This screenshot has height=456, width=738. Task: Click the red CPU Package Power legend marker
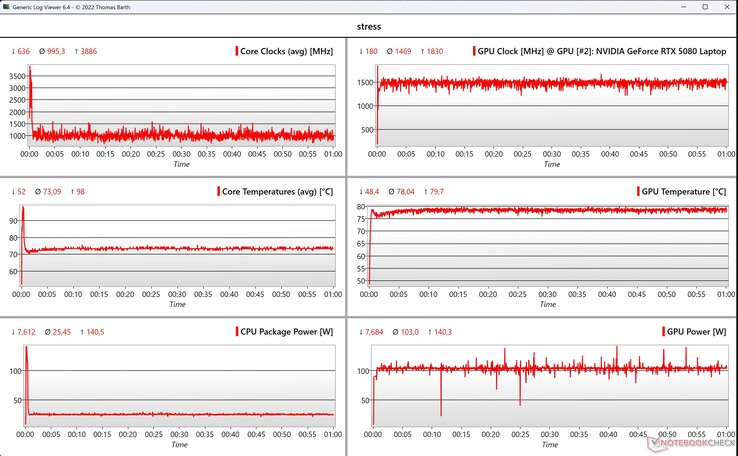point(236,331)
